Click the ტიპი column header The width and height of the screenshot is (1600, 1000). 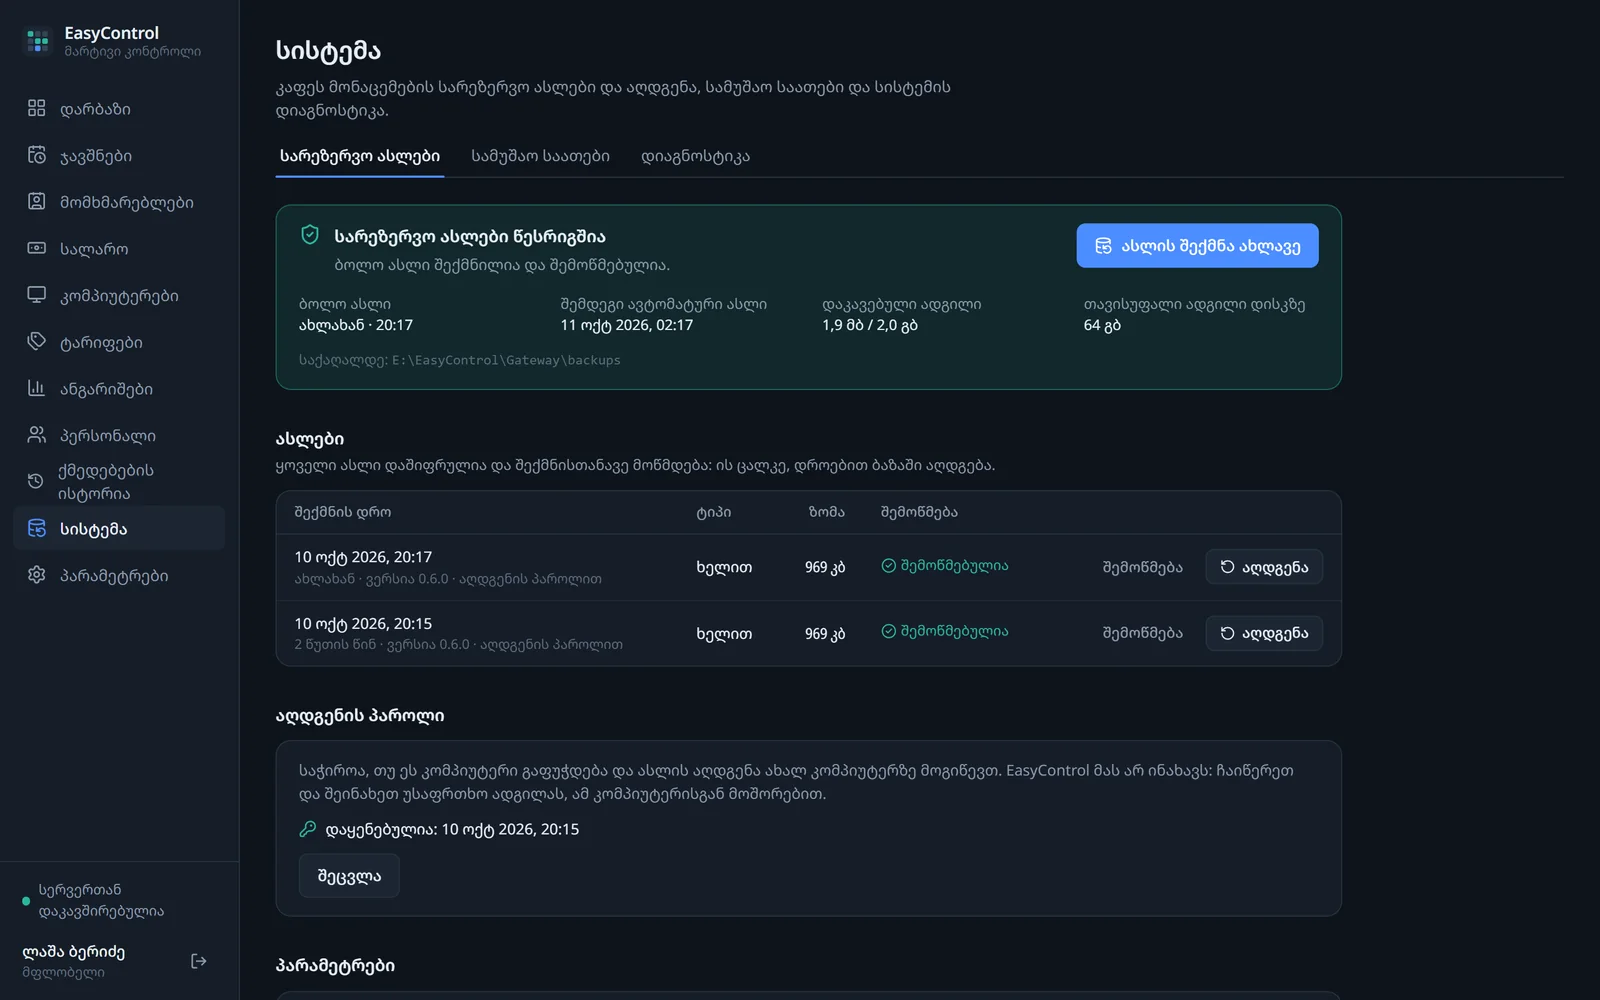coord(713,512)
